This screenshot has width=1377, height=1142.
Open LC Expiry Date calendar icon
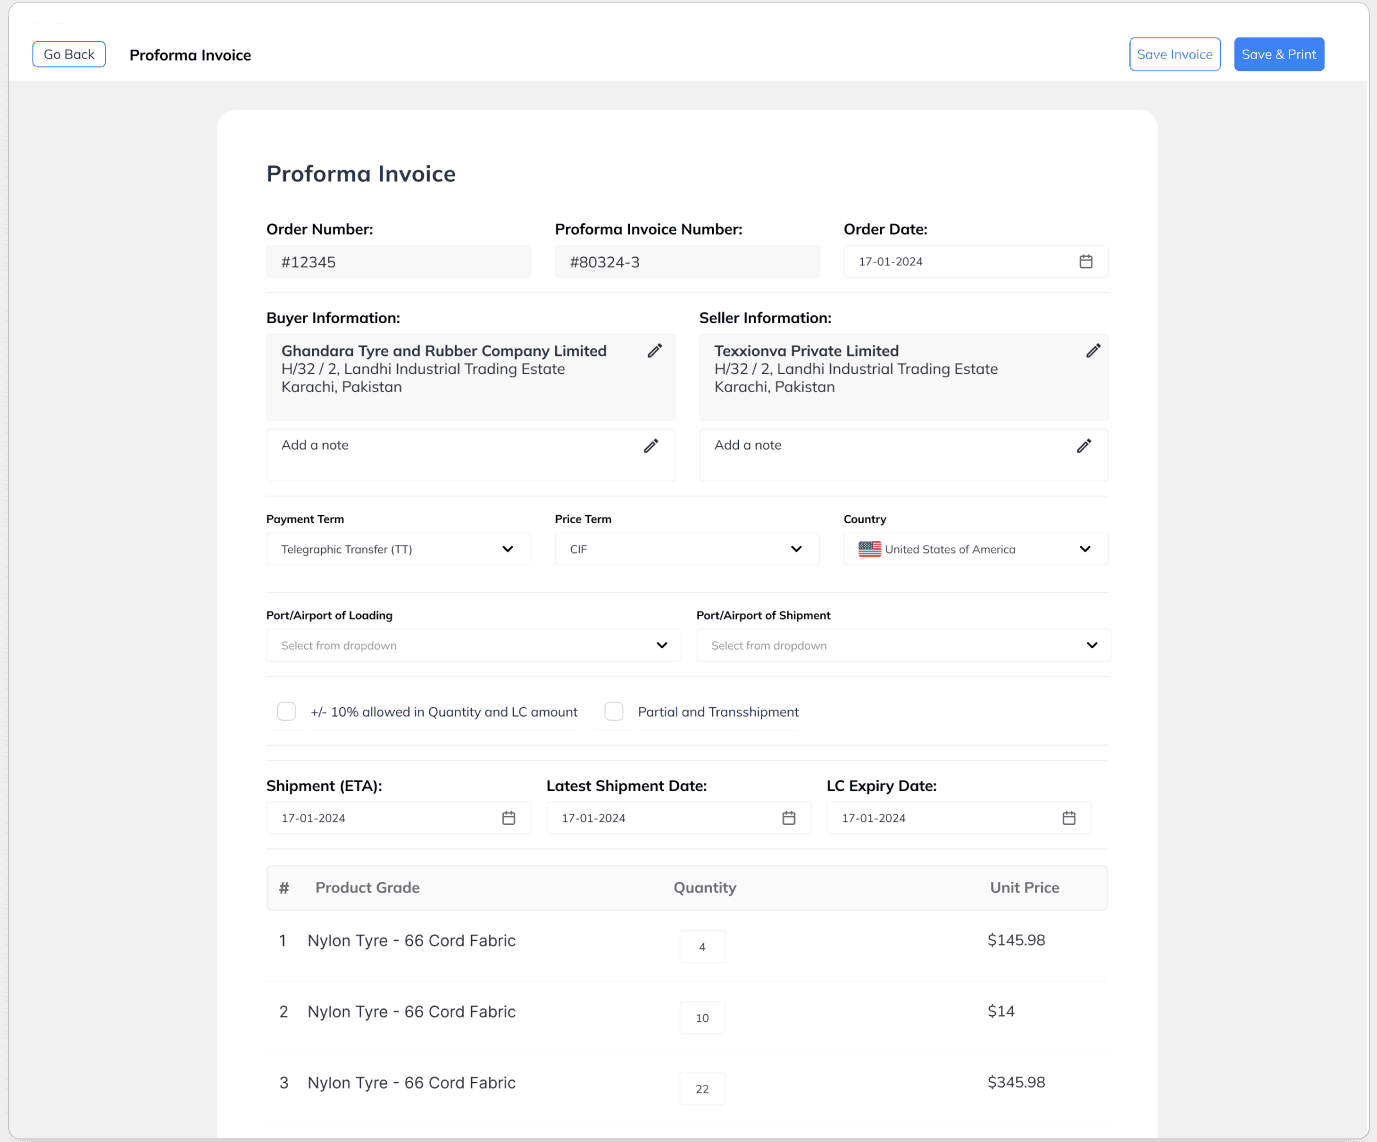pyautogui.click(x=1068, y=818)
